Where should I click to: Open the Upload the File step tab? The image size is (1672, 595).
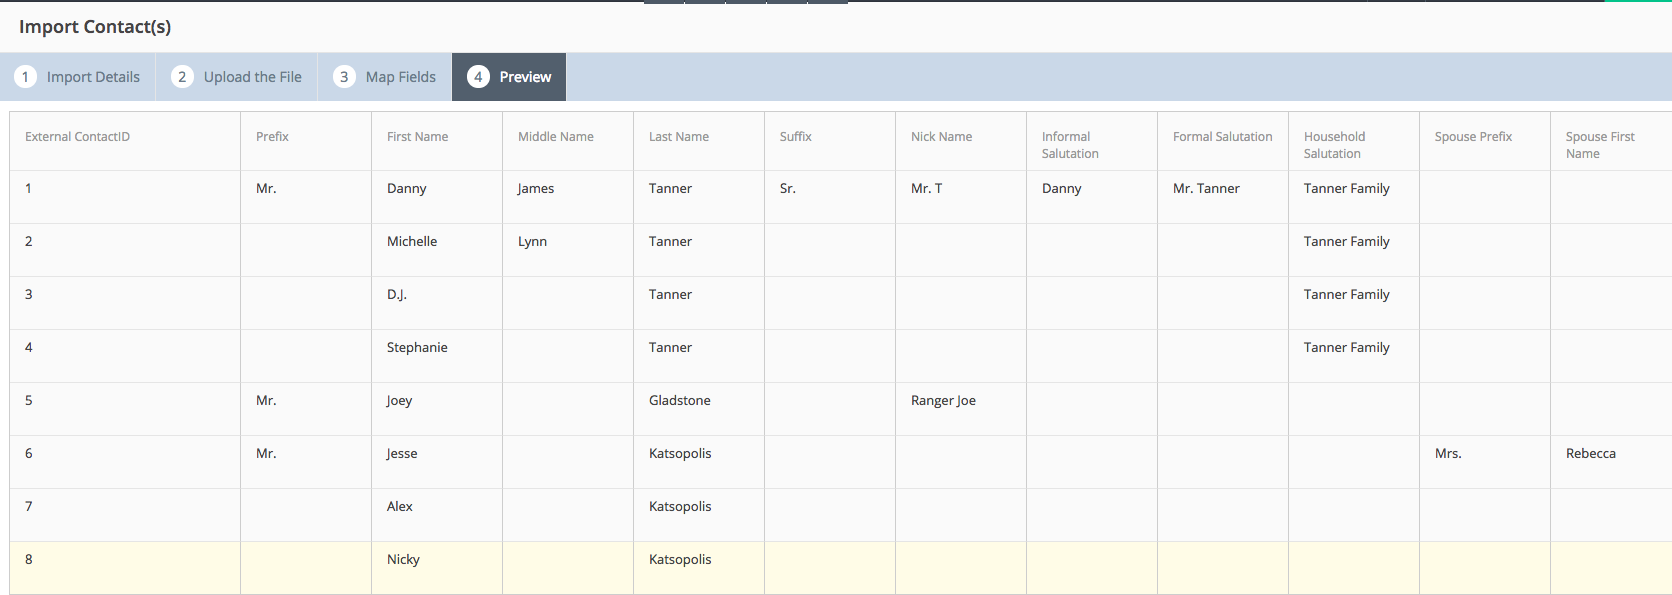pos(237,77)
